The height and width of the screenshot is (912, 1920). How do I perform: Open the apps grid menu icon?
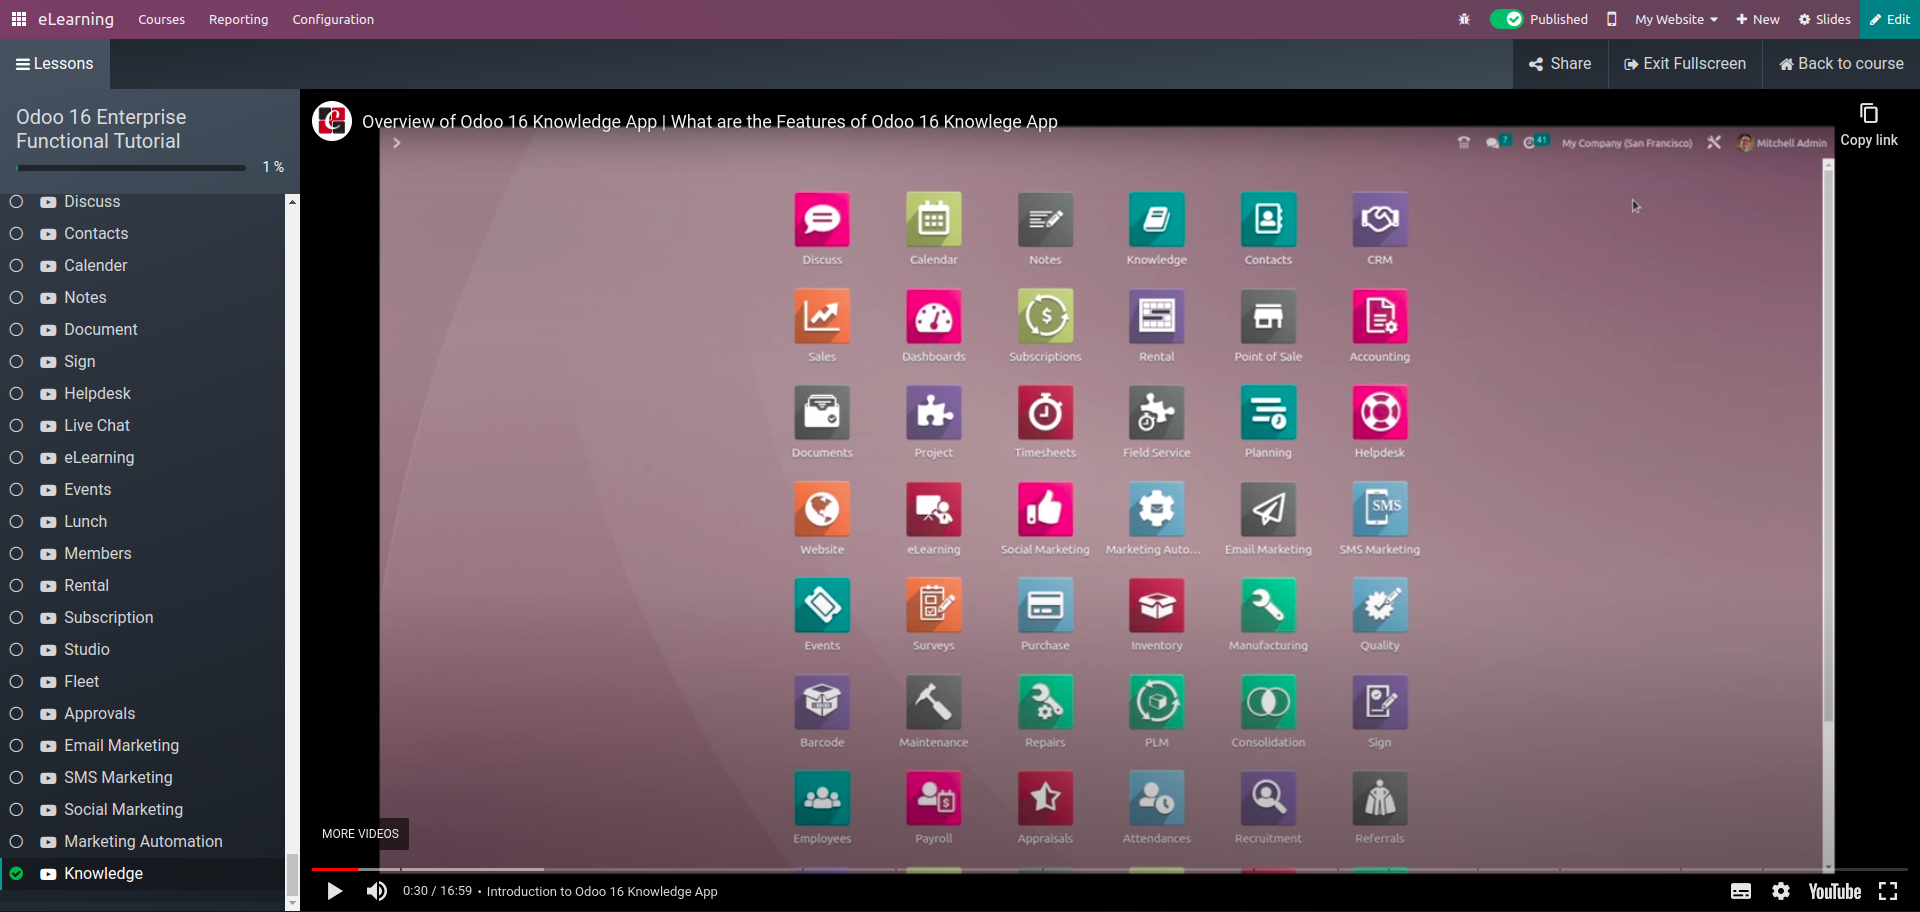(x=19, y=19)
